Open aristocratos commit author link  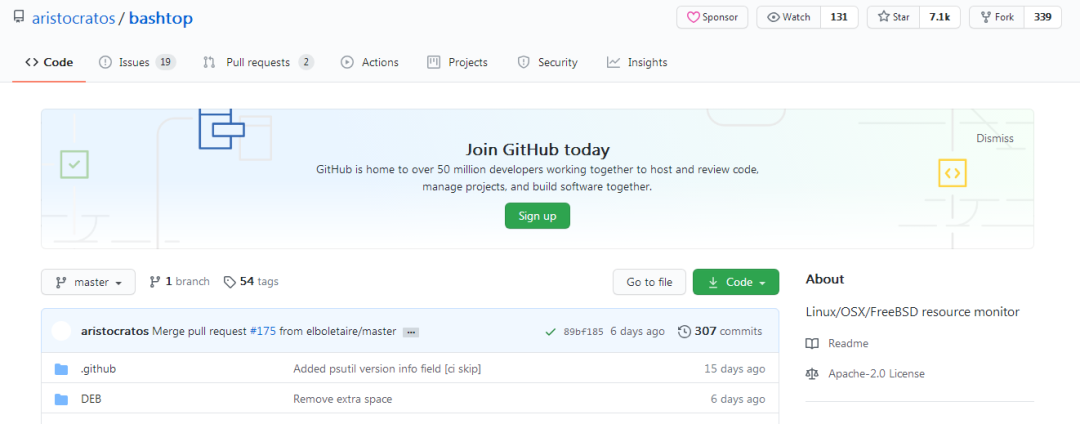(x=115, y=331)
